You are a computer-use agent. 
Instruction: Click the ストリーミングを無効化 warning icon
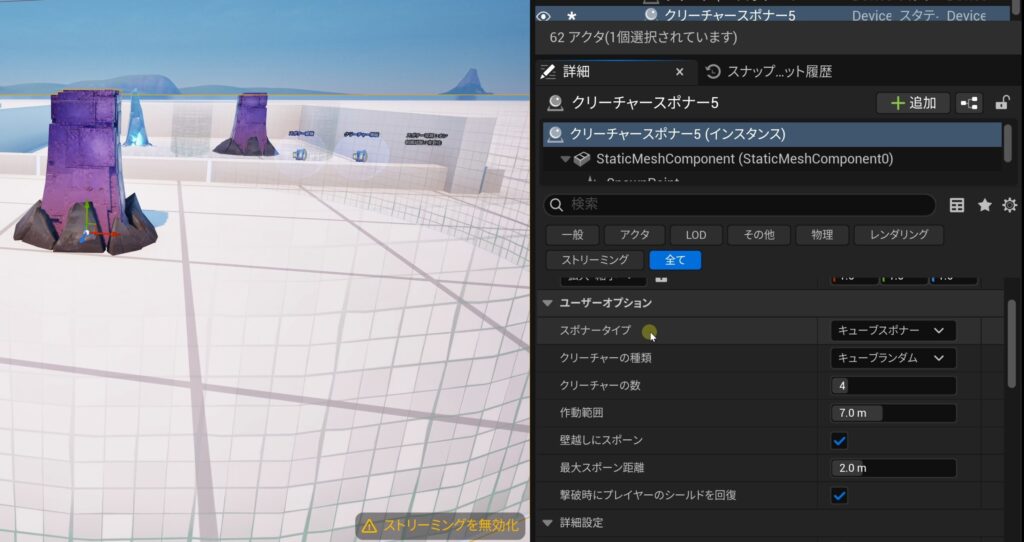[x=369, y=525]
